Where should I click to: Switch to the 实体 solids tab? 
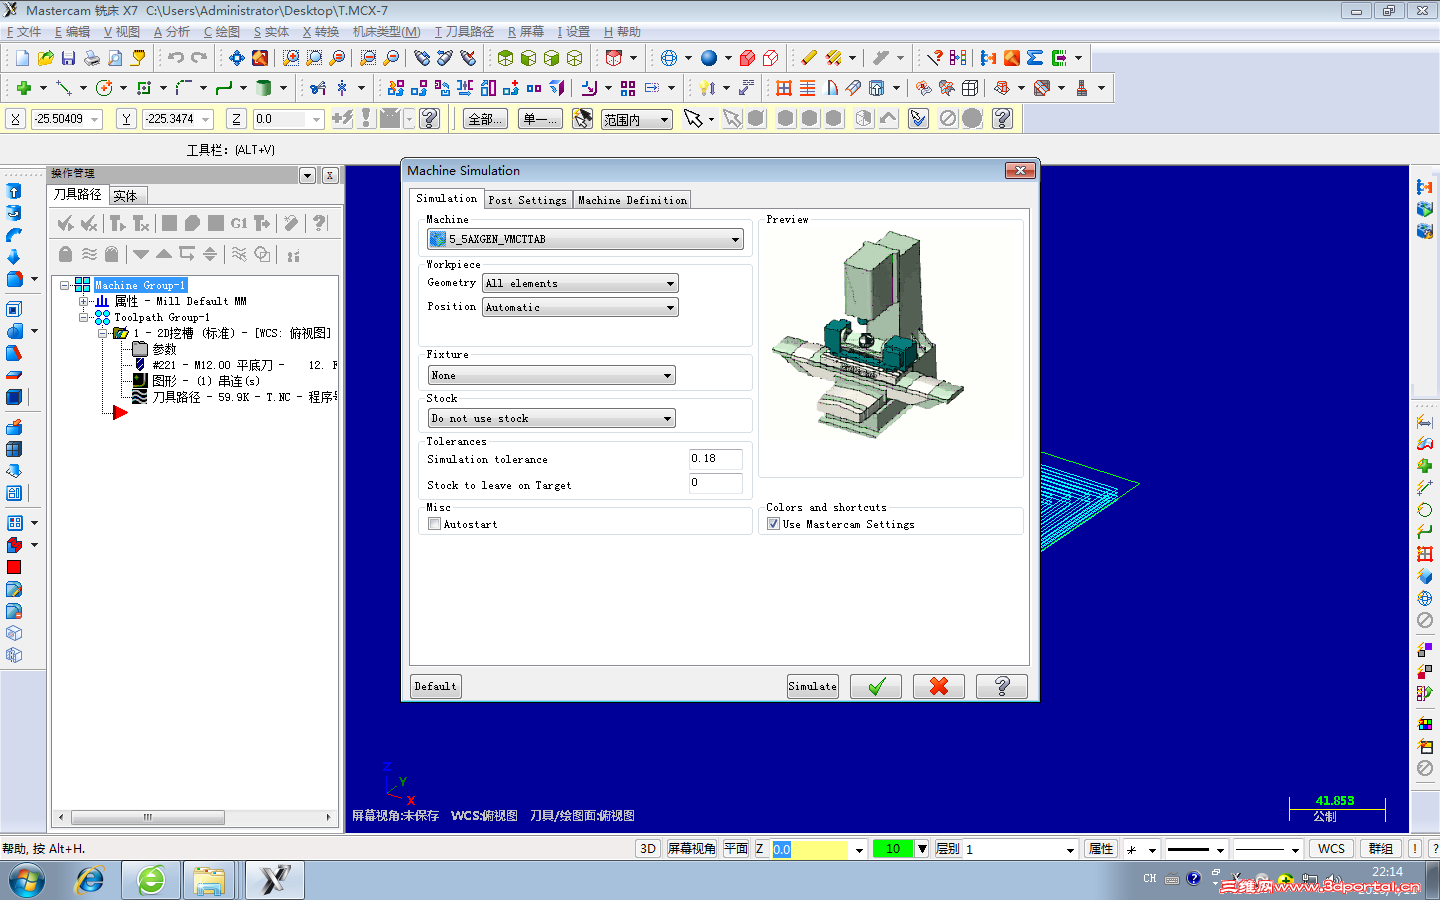click(127, 196)
